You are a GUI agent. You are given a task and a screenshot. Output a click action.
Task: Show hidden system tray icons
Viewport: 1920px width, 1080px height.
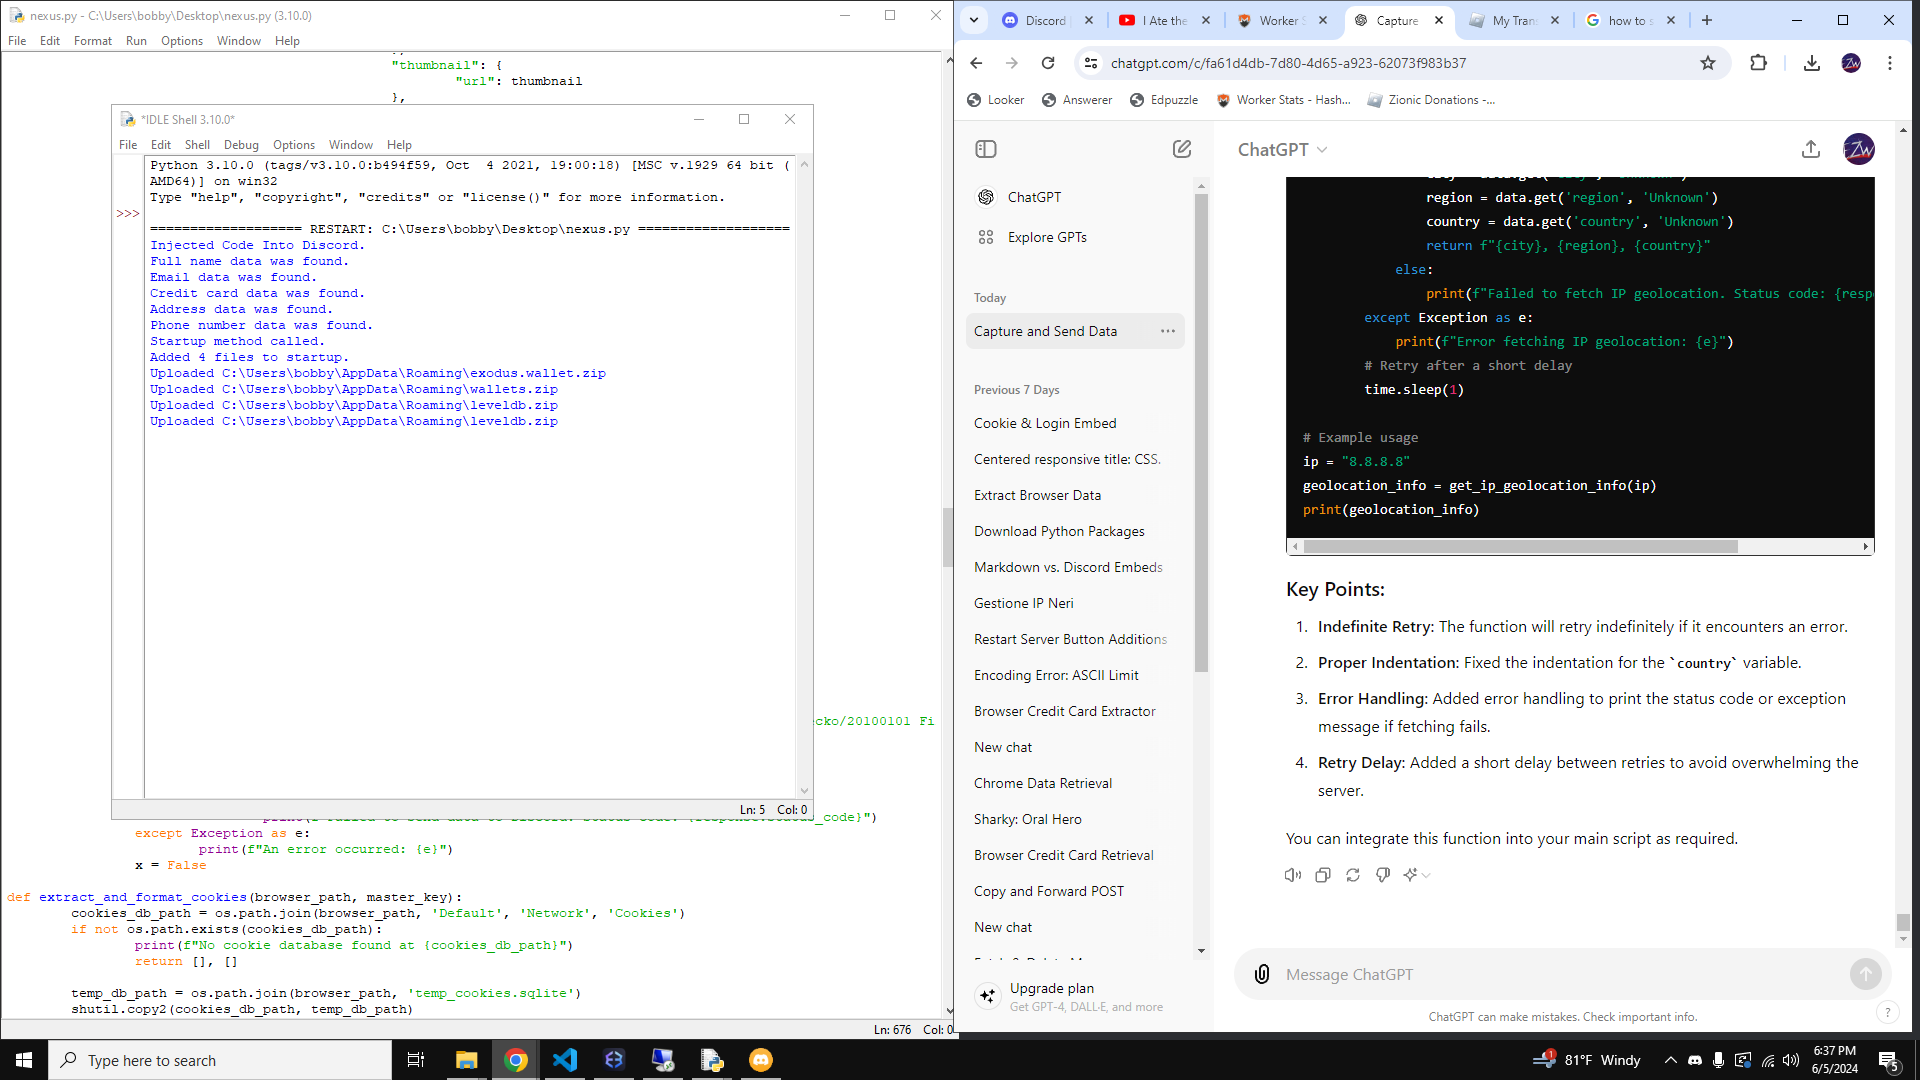(x=1670, y=1060)
